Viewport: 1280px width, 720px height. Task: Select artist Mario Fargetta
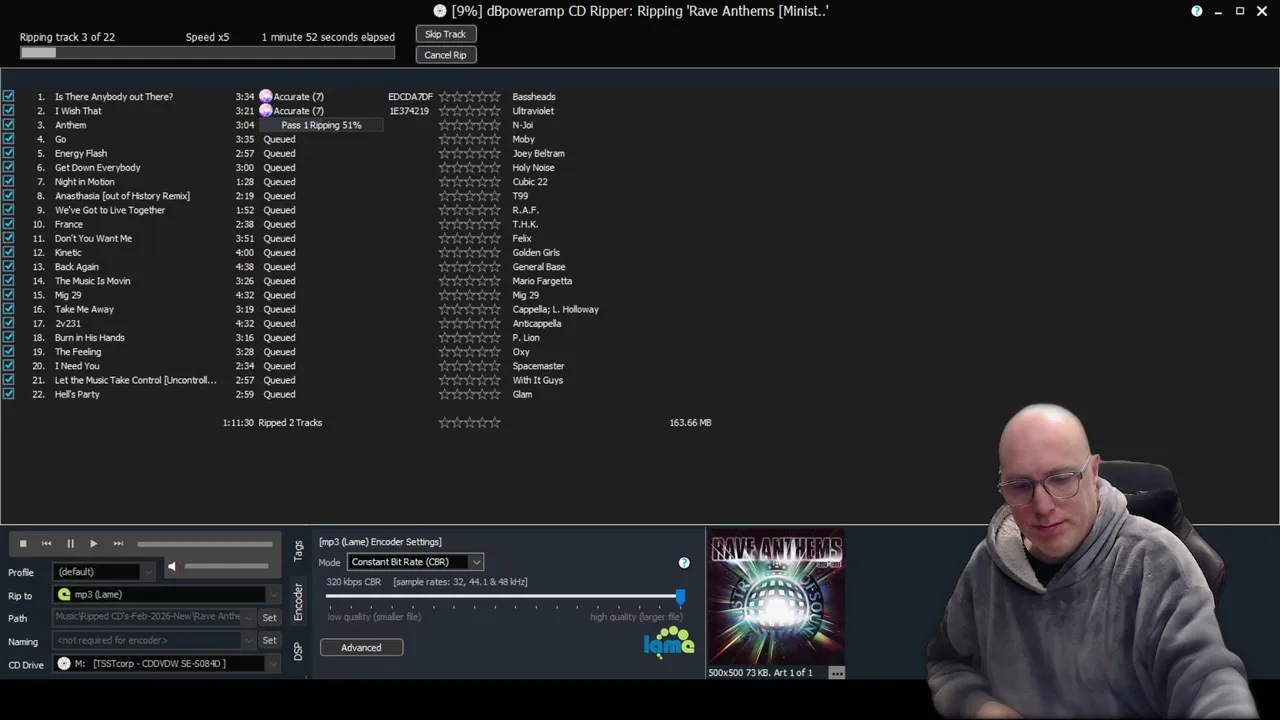pyautogui.click(x=542, y=281)
